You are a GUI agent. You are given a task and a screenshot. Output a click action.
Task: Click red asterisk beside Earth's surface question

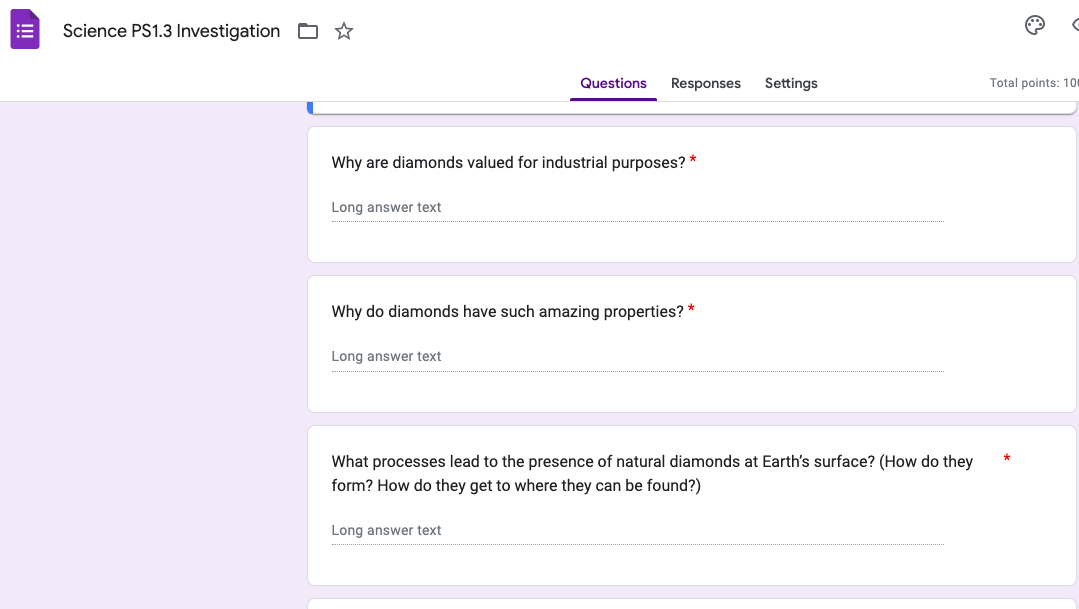point(1006,459)
